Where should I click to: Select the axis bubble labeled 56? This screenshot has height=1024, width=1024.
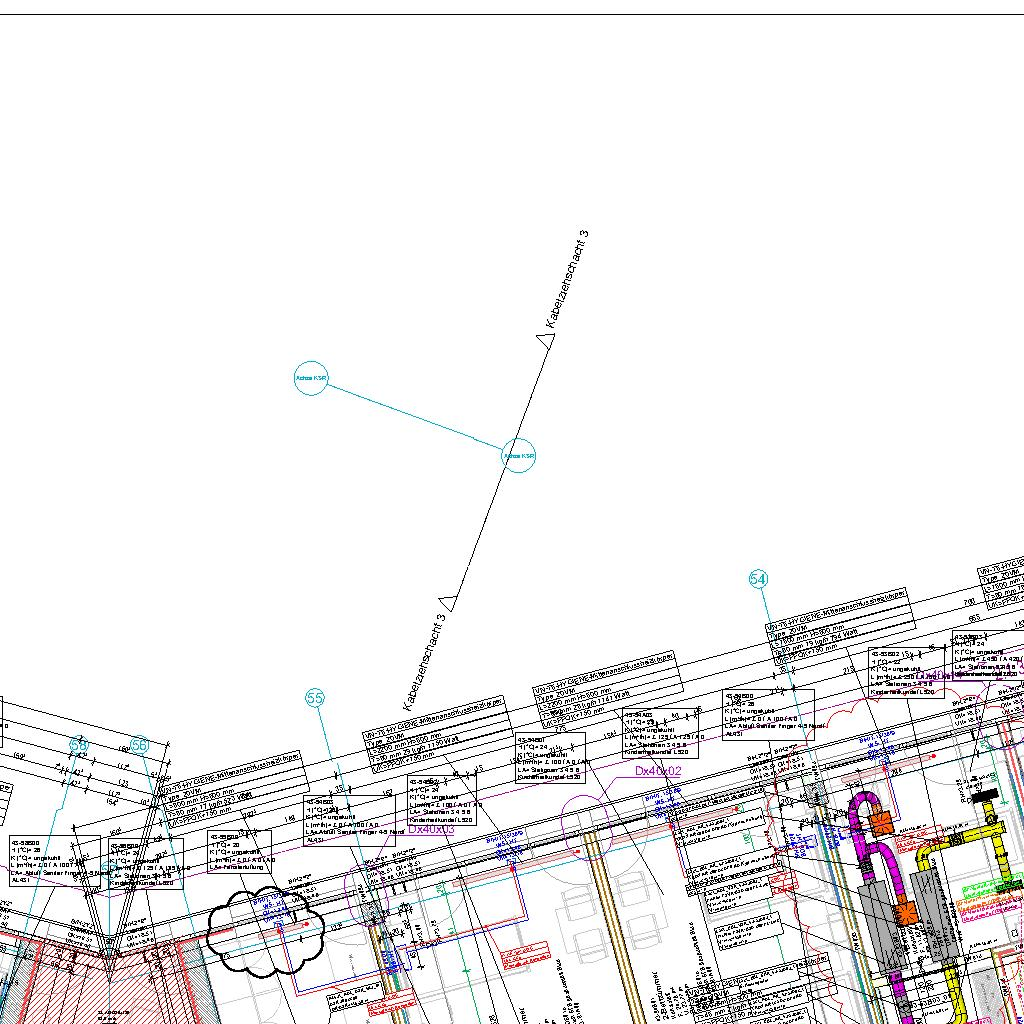139,744
